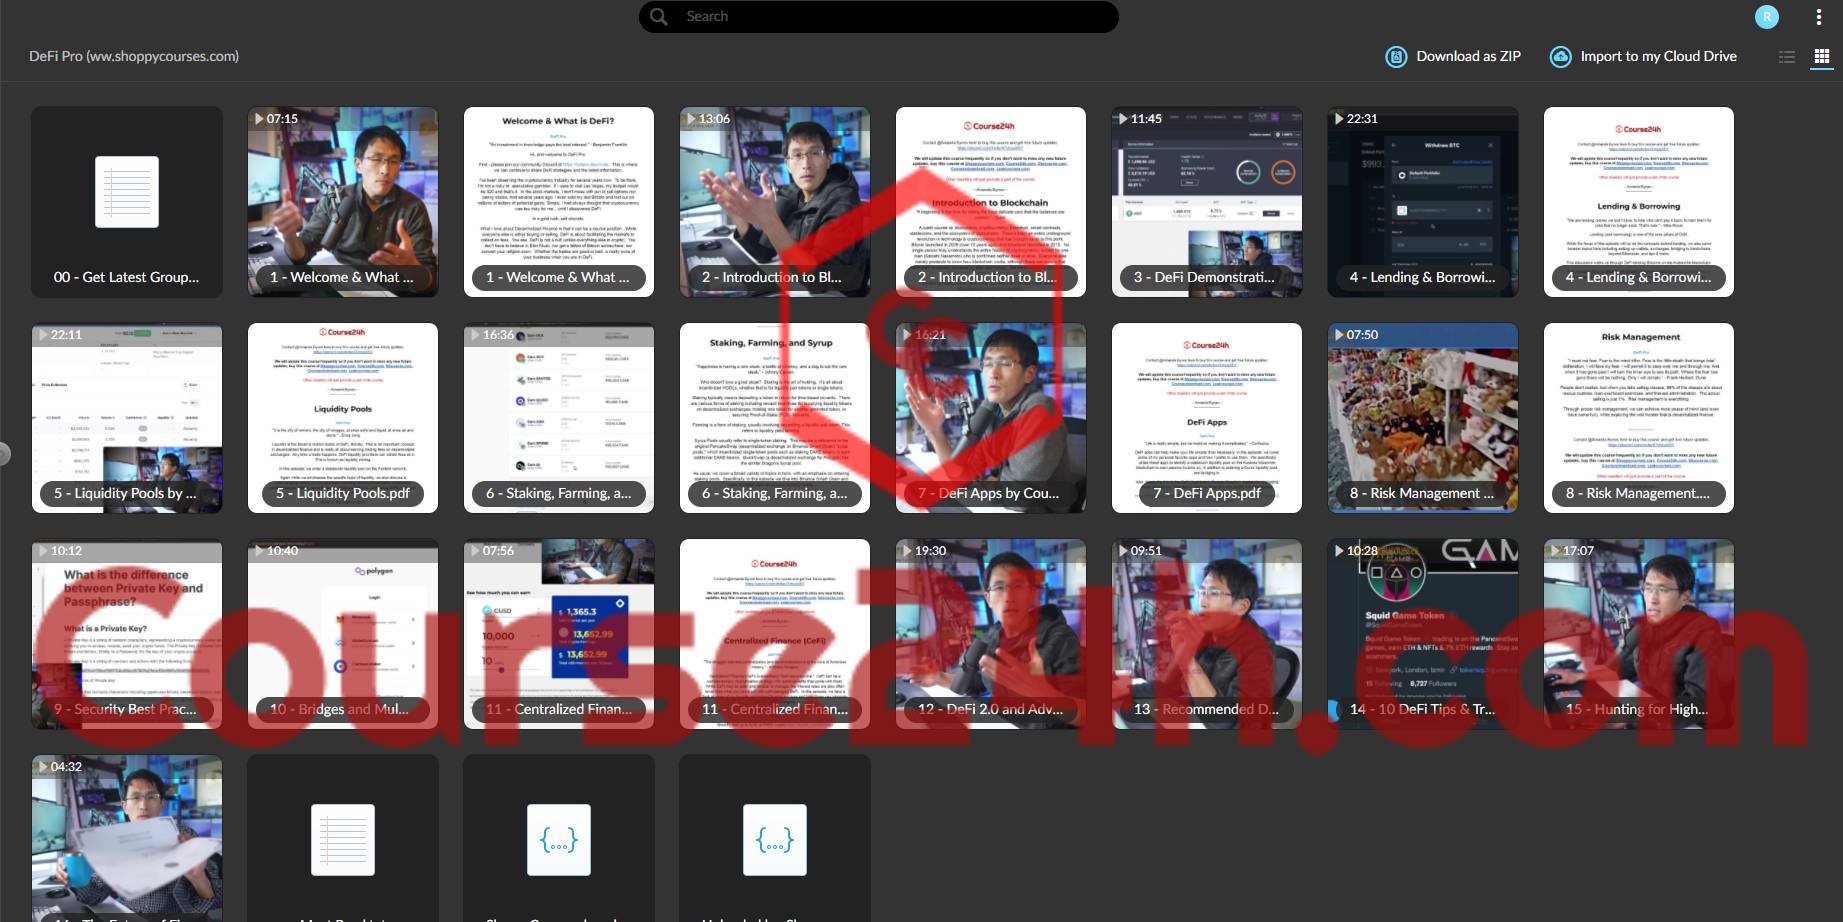Switch to grid thumbnail view
The height and width of the screenshot is (922, 1843).
tap(1822, 57)
